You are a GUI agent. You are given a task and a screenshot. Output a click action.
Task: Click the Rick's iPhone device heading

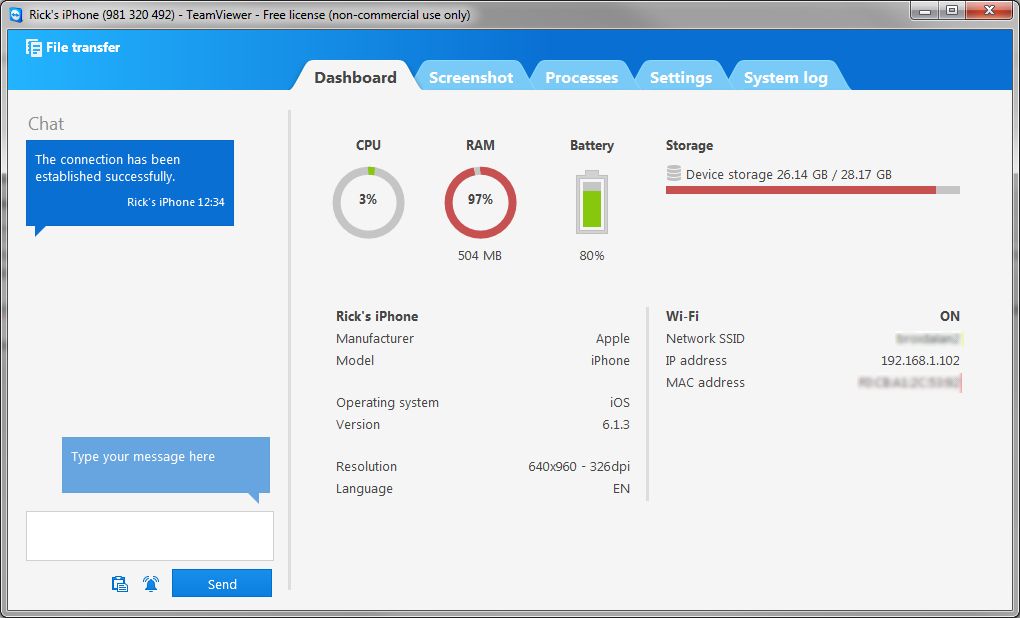coord(377,316)
